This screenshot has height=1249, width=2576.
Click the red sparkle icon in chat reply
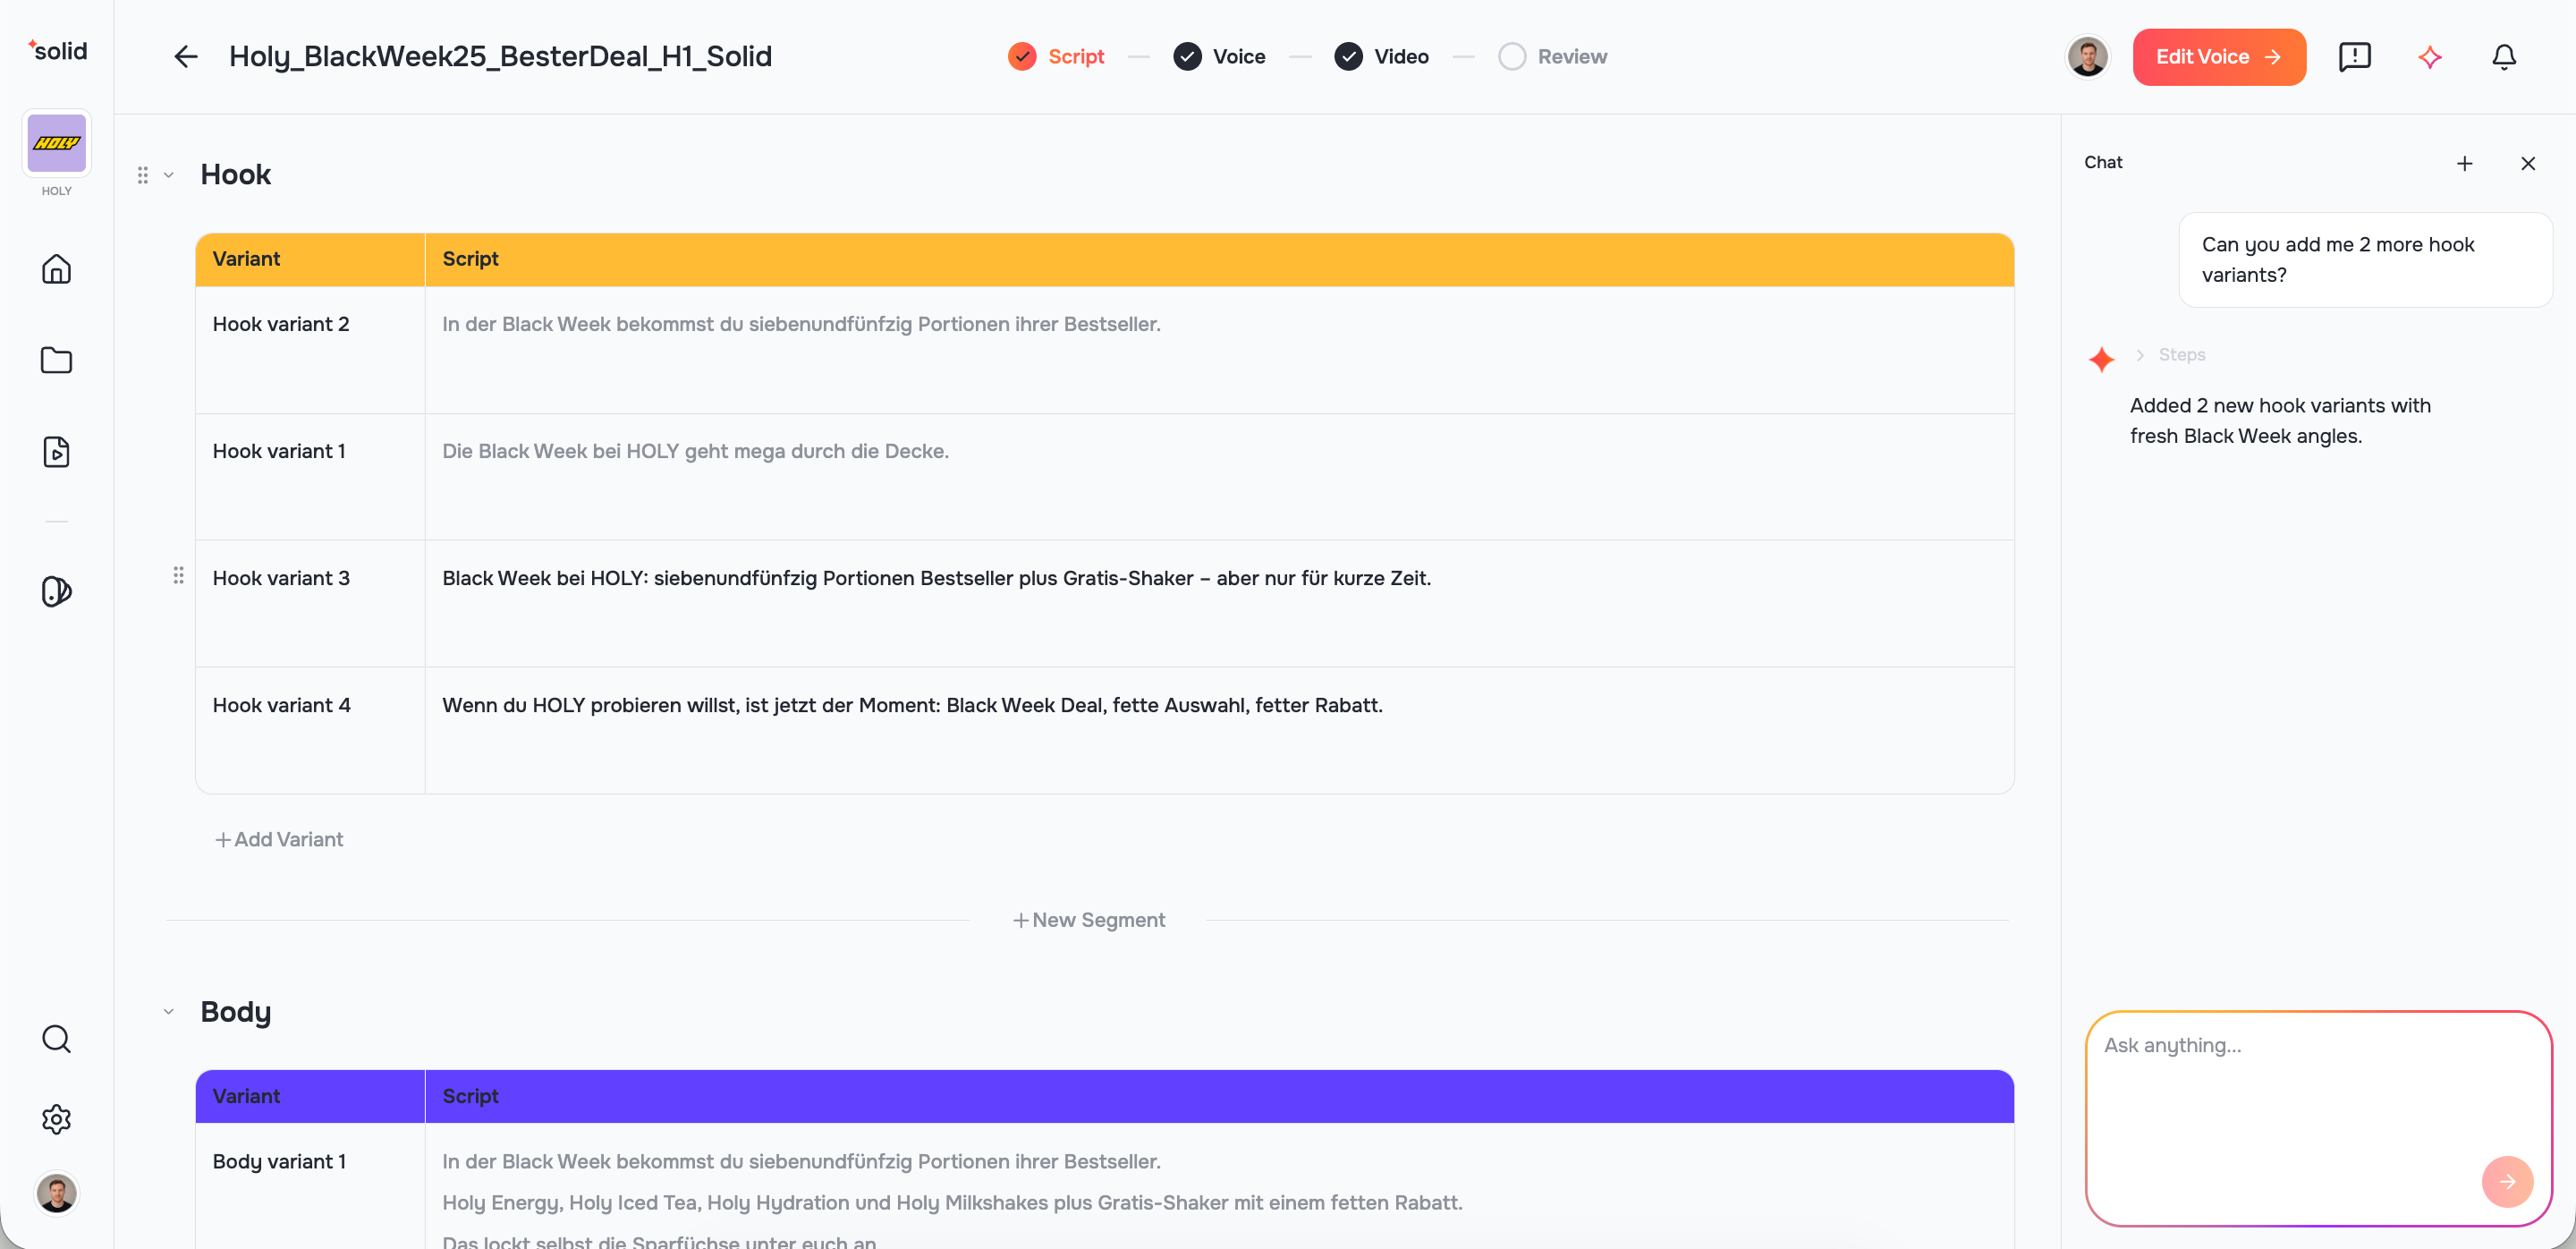[2102, 359]
